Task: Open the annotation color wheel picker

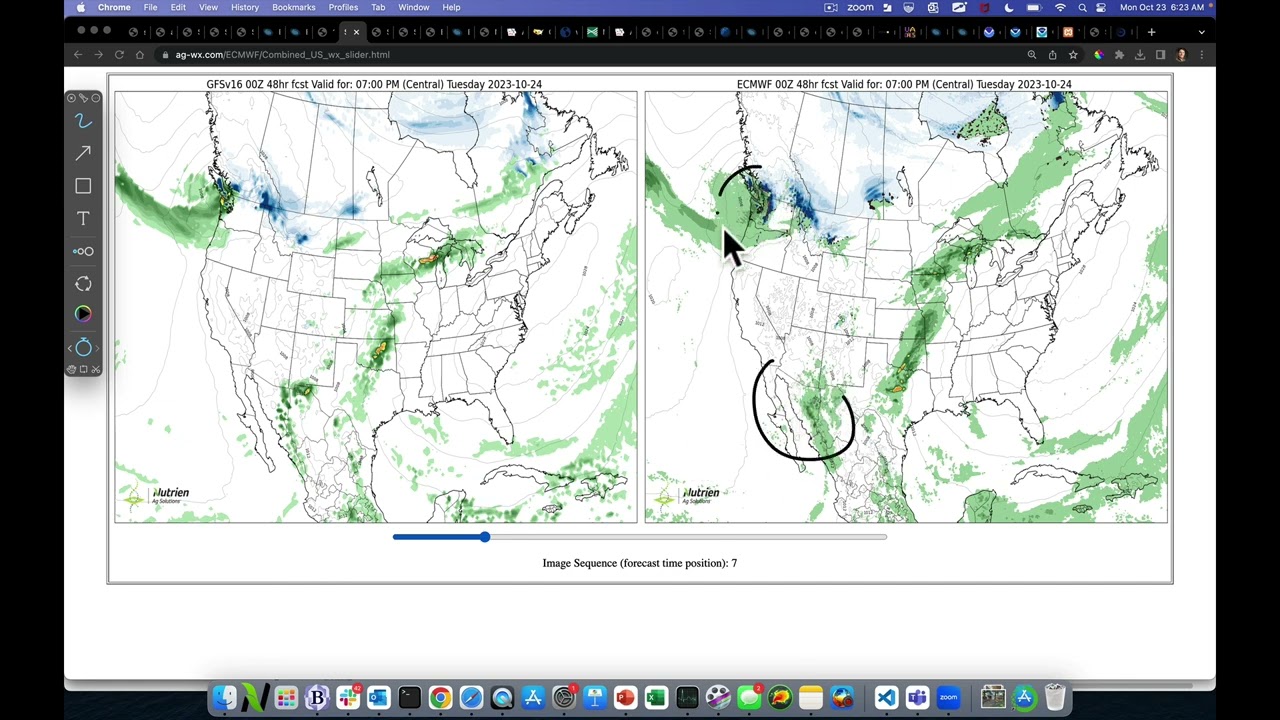Action: click(x=83, y=314)
